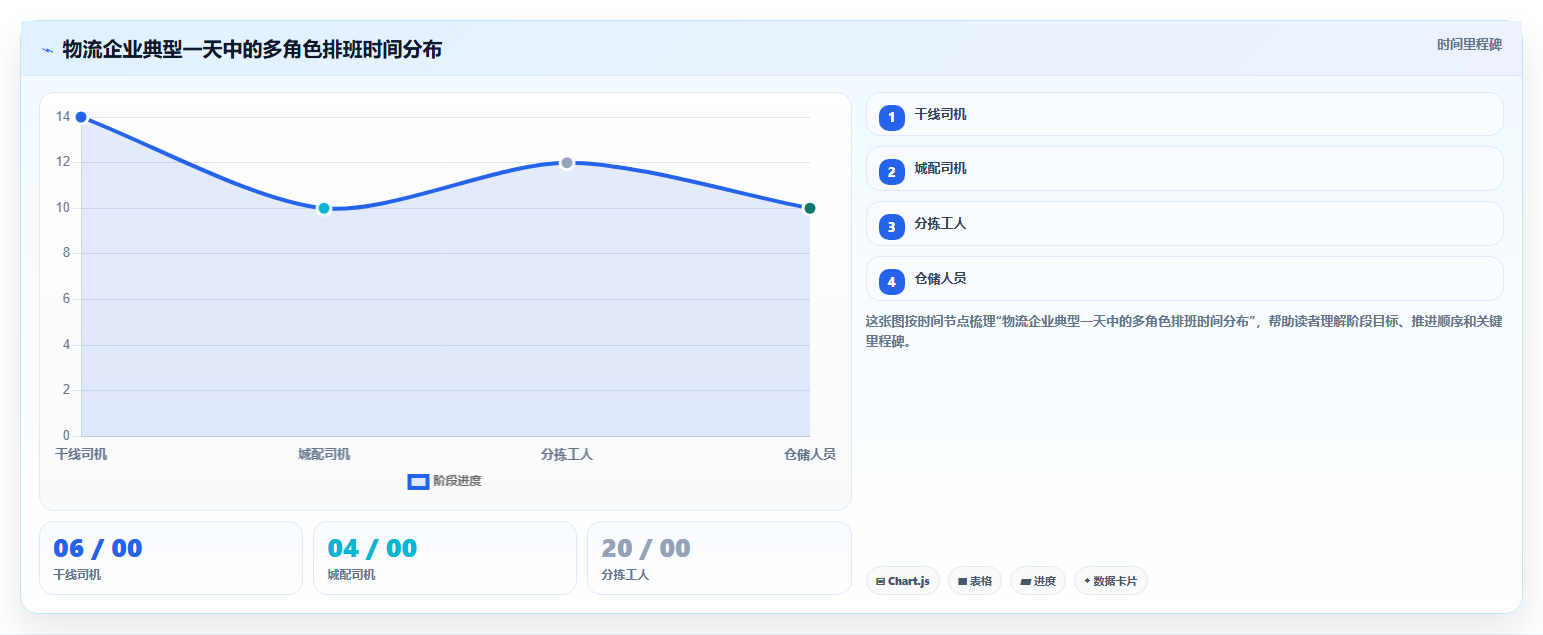Click the x-axis label 分拣工人
1543x635 pixels.
pyautogui.click(x=567, y=455)
